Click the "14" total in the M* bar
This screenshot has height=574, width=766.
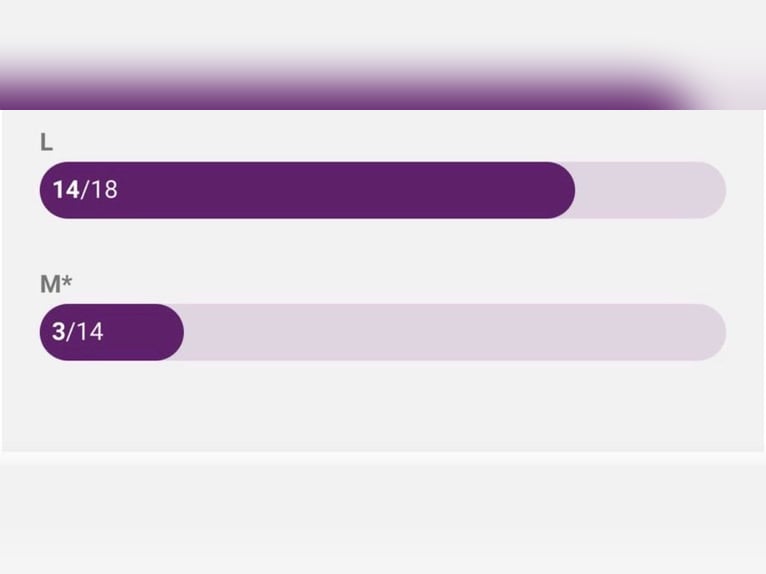point(89,331)
